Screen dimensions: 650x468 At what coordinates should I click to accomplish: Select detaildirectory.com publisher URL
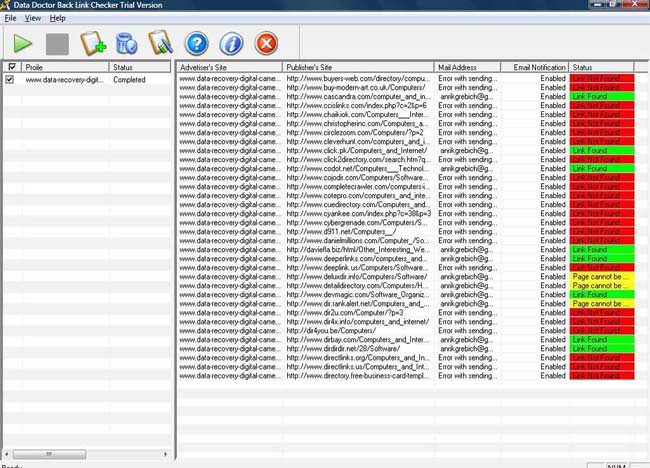pos(358,286)
